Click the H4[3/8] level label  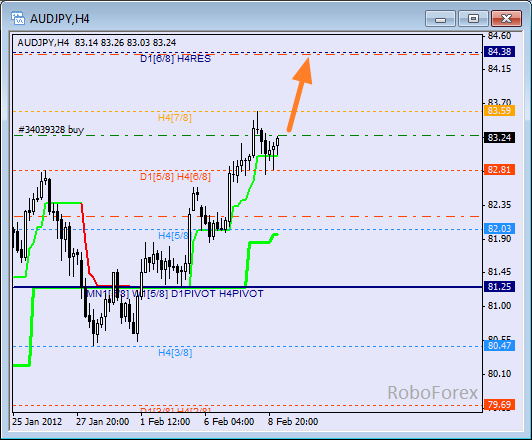[x=175, y=353]
